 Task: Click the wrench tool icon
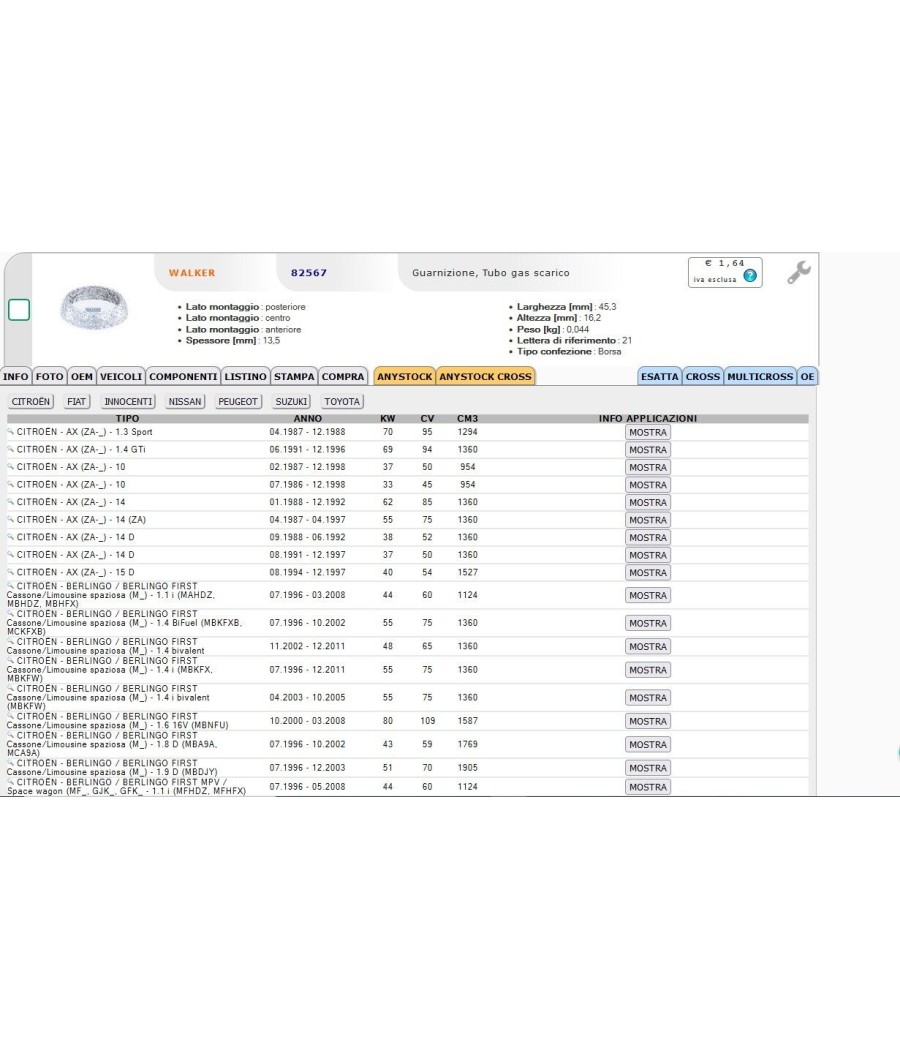click(x=798, y=272)
